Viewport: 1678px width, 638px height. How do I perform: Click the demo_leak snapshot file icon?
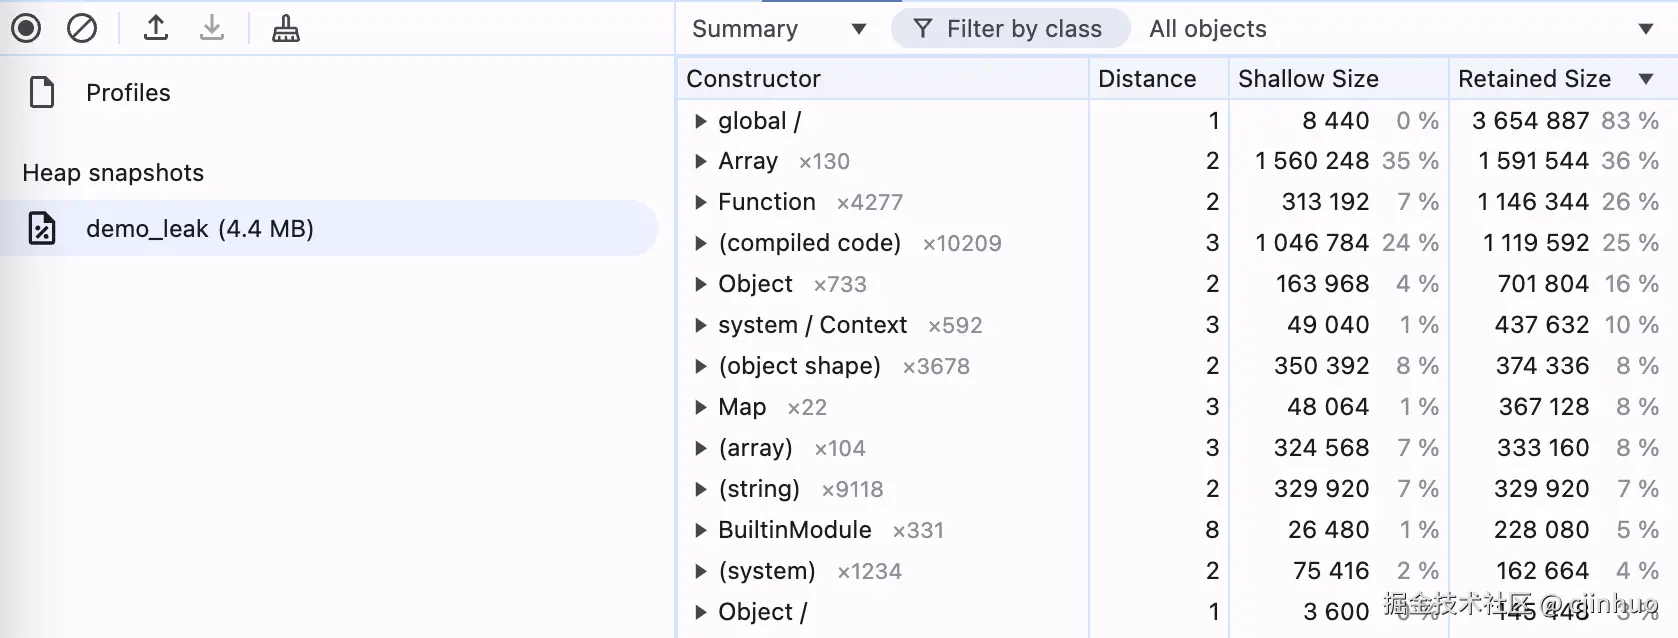coord(42,229)
